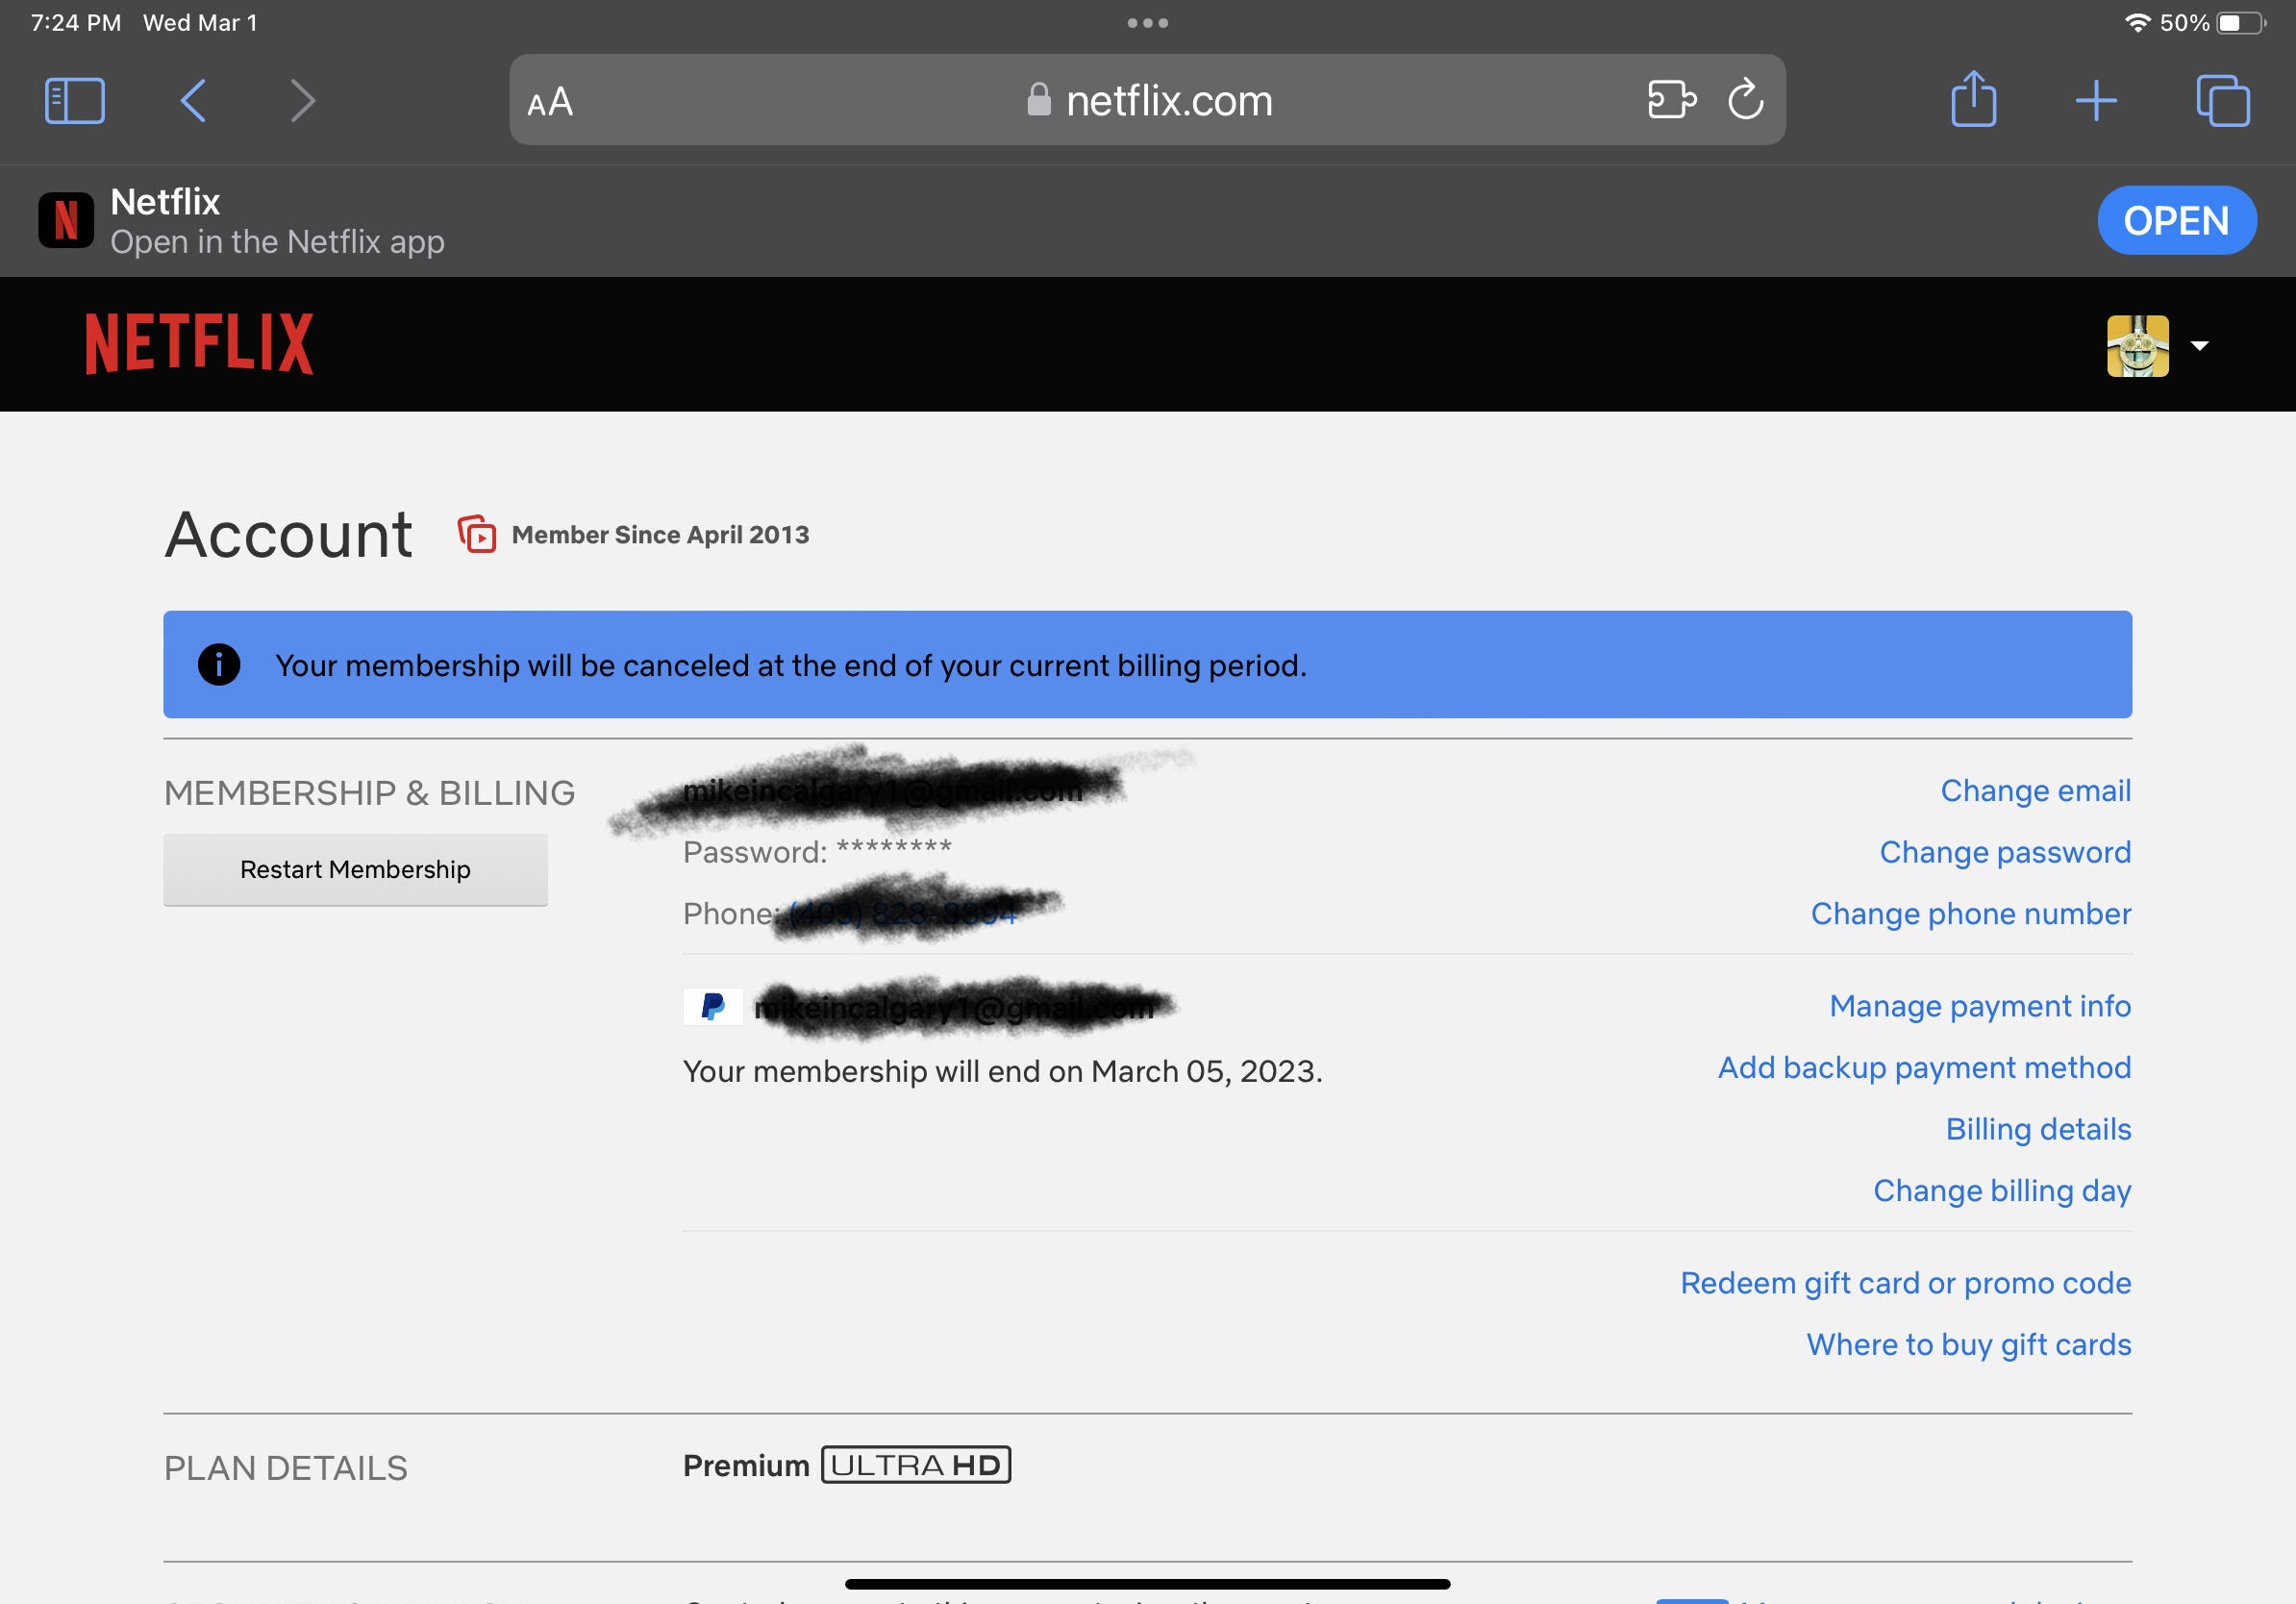Click the Add backup payment method link
The height and width of the screenshot is (1604, 2296).
point(1923,1066)
